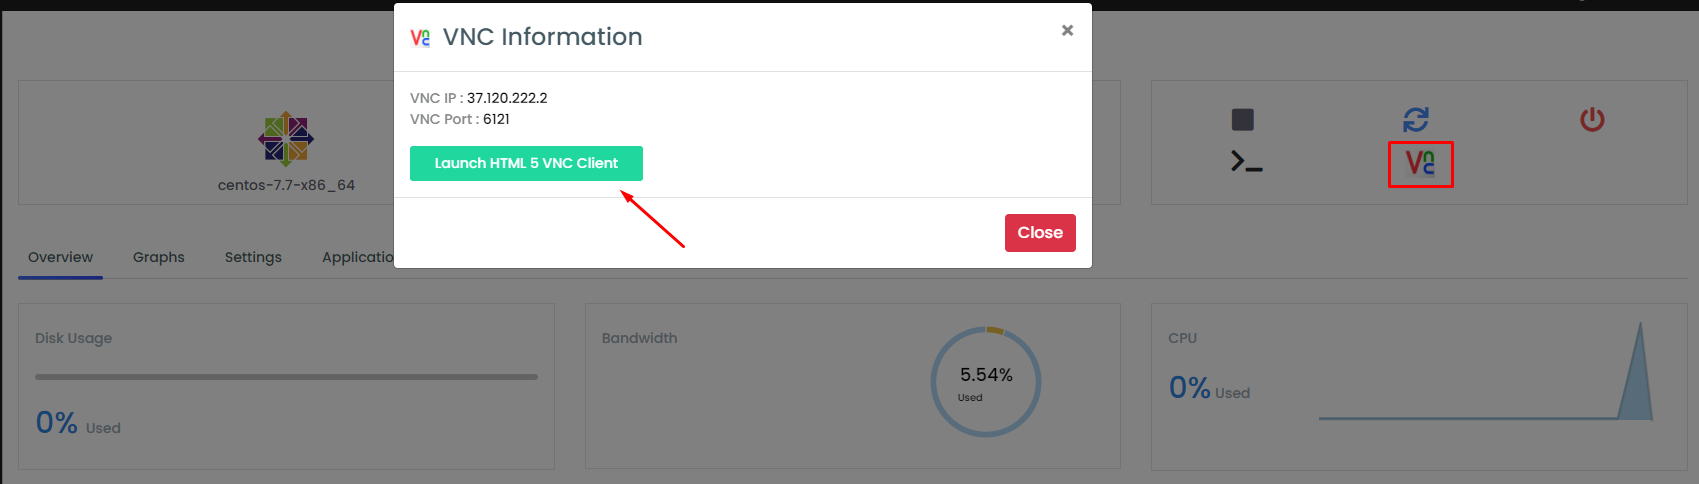Click the blue restart arrows icon
Image resolution: width=1699 pixels, height=484 pixels.
click(1416, 120)
